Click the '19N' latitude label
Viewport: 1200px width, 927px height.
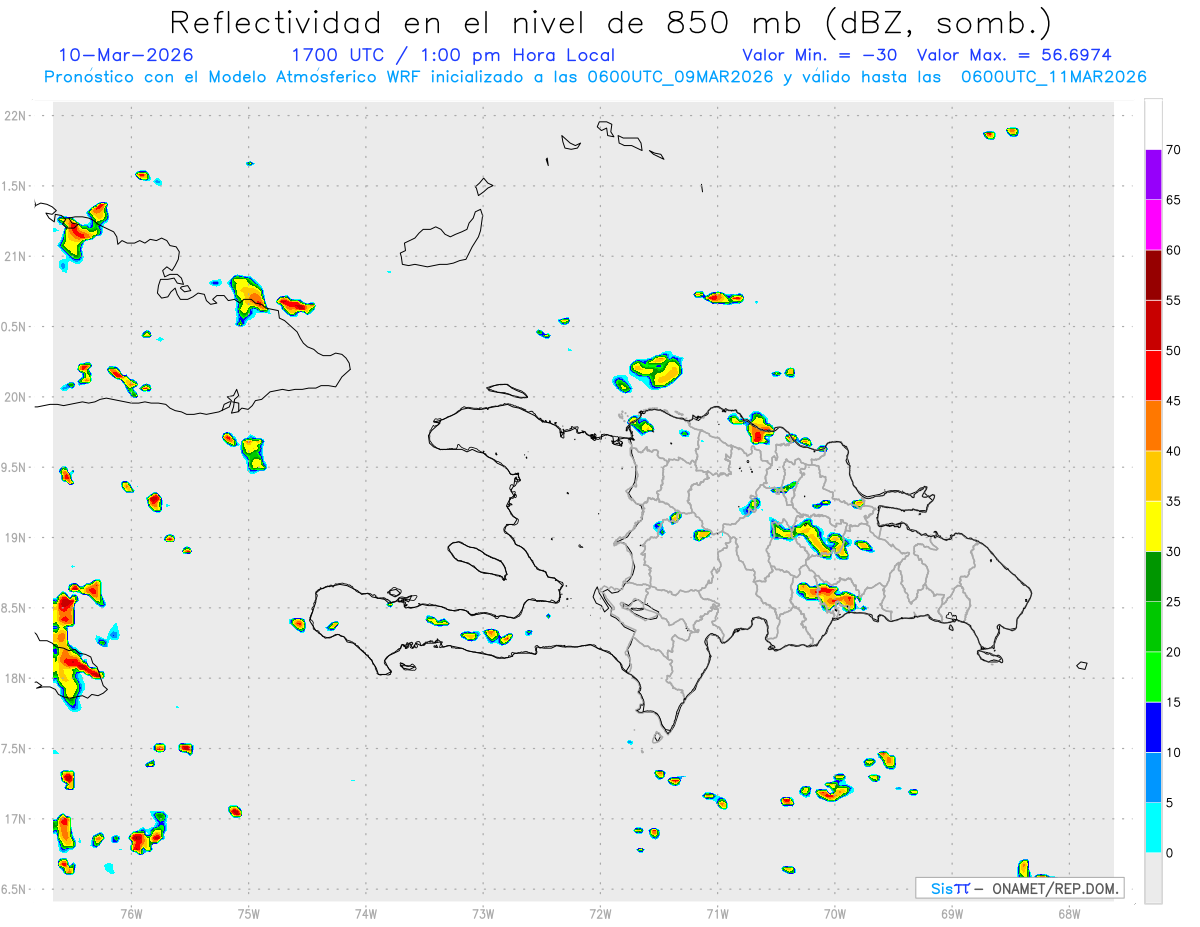17,538
